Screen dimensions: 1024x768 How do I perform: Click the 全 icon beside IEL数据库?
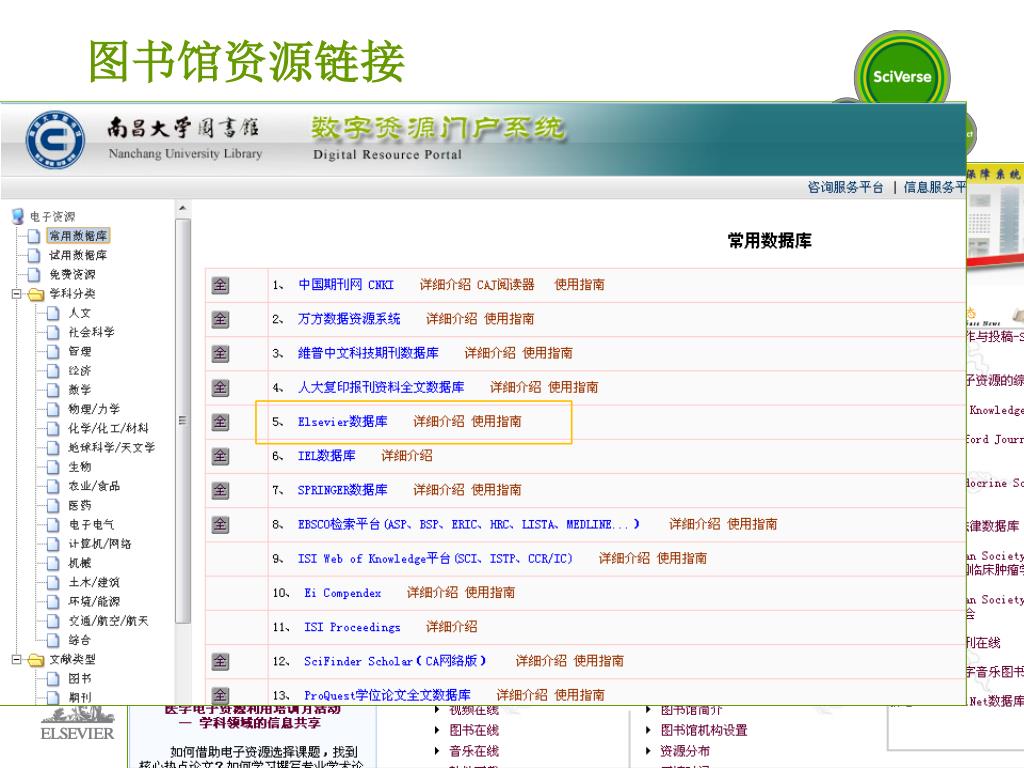point(220,456)
